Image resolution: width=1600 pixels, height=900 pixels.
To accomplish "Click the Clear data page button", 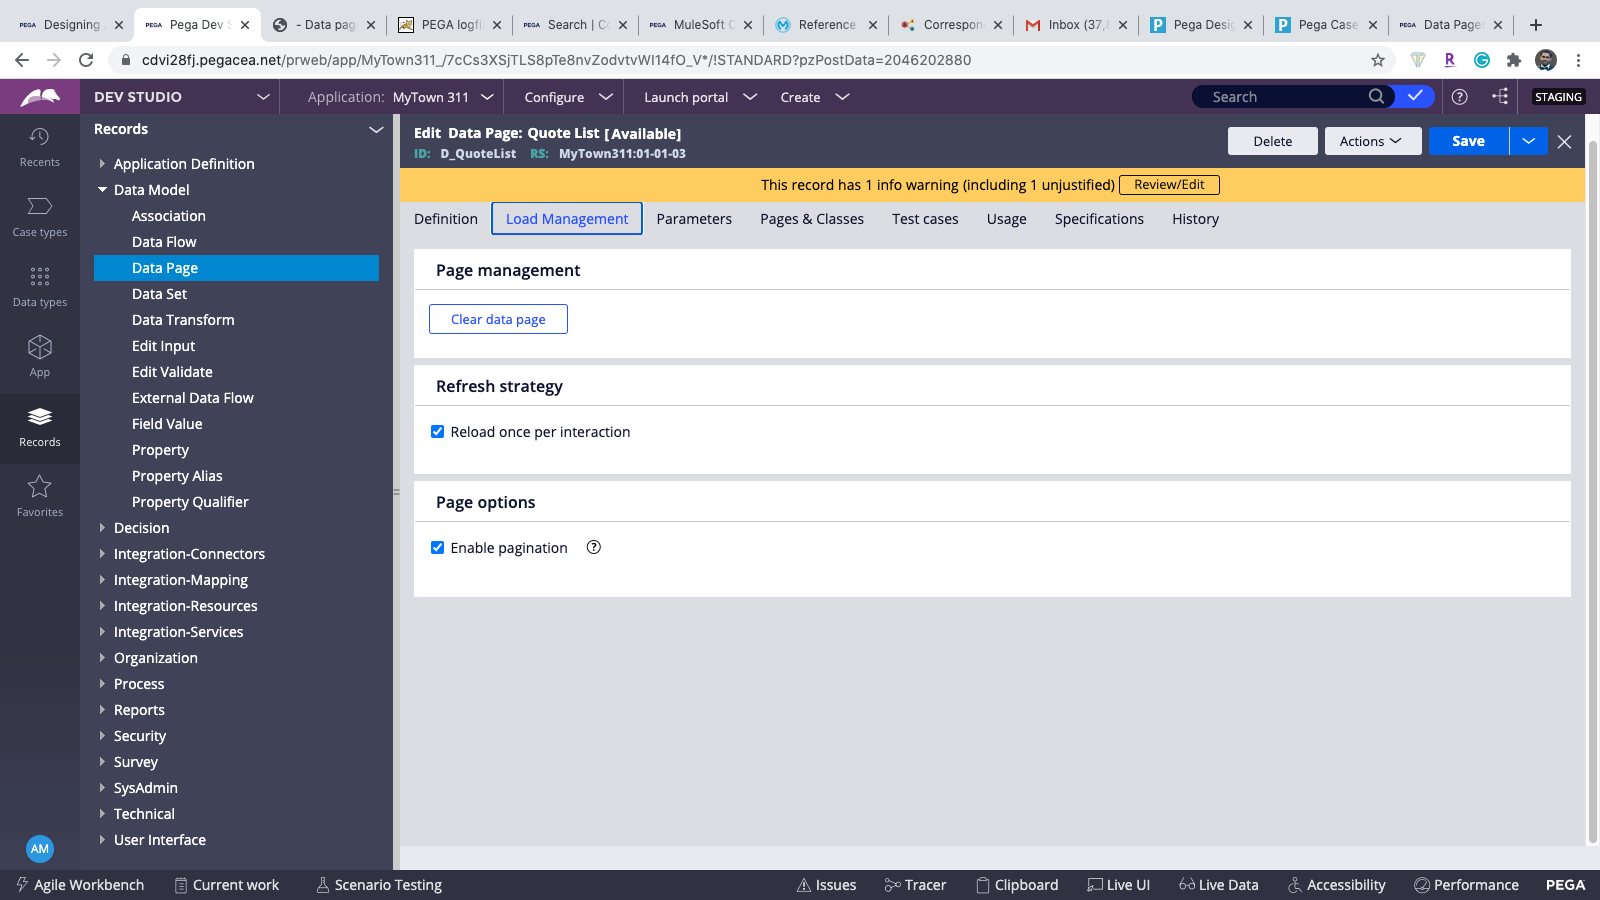I will point(498,318).
